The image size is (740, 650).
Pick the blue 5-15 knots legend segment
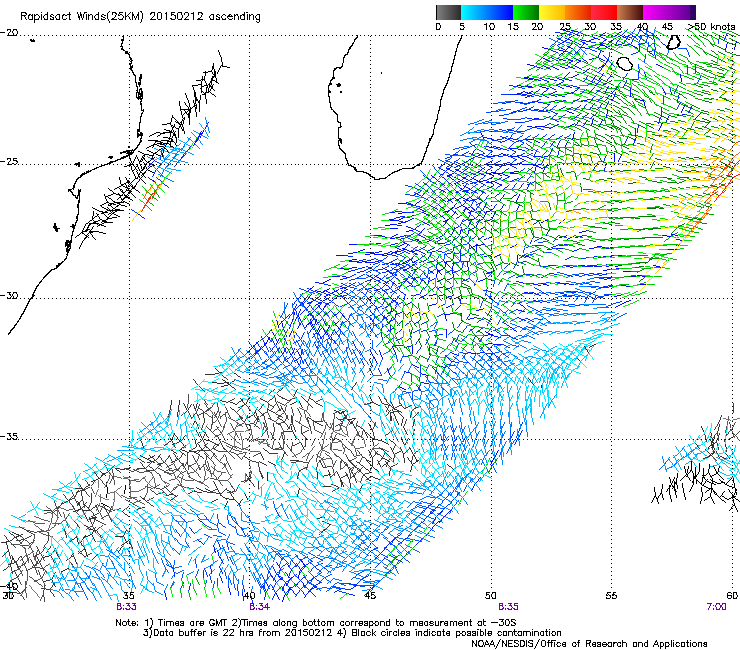click(487, 12)
